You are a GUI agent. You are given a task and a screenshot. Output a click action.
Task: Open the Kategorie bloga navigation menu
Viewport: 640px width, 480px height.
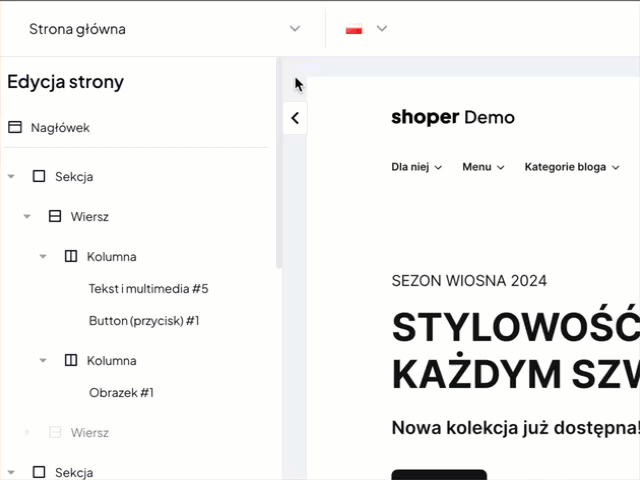click(x=572, y=167)
